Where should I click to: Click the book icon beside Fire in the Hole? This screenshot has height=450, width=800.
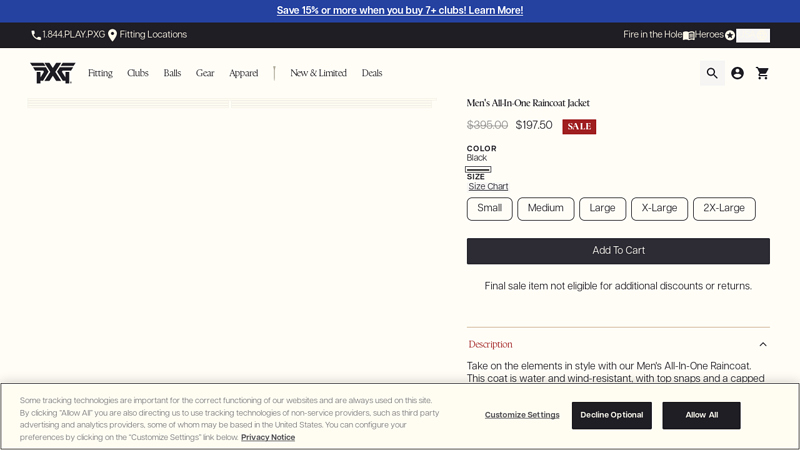point(689,35)
